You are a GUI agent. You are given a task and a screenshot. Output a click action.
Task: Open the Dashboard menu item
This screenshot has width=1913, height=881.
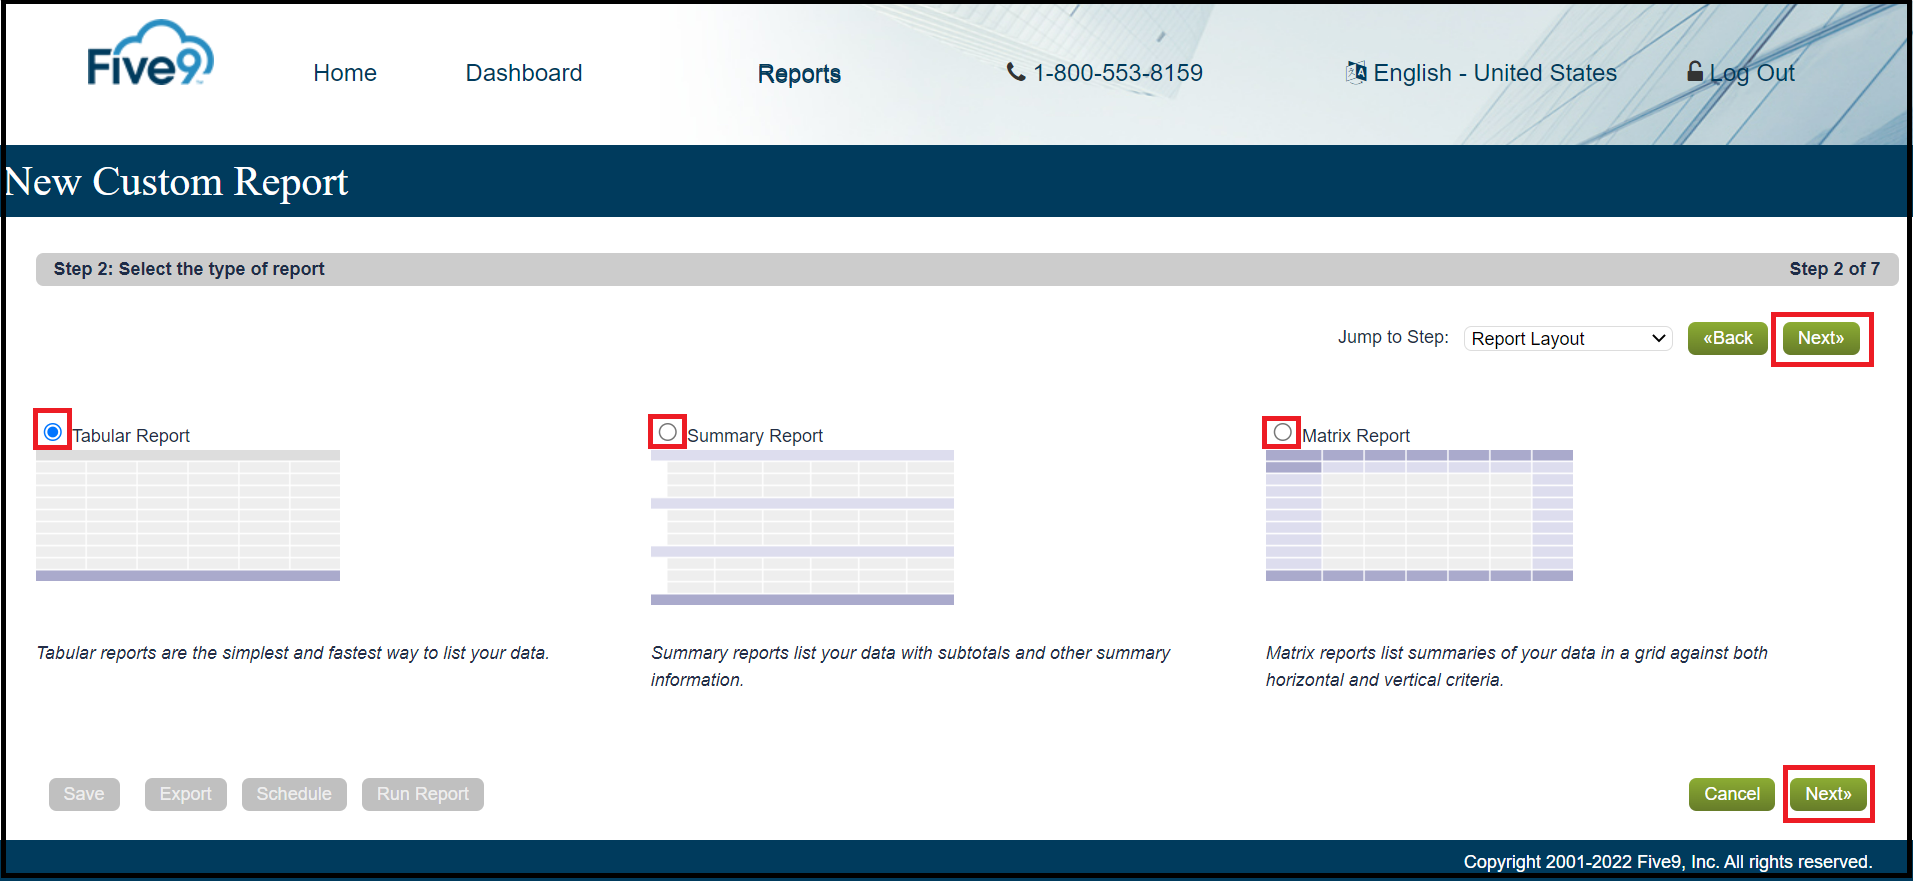(x=523, y=73)
